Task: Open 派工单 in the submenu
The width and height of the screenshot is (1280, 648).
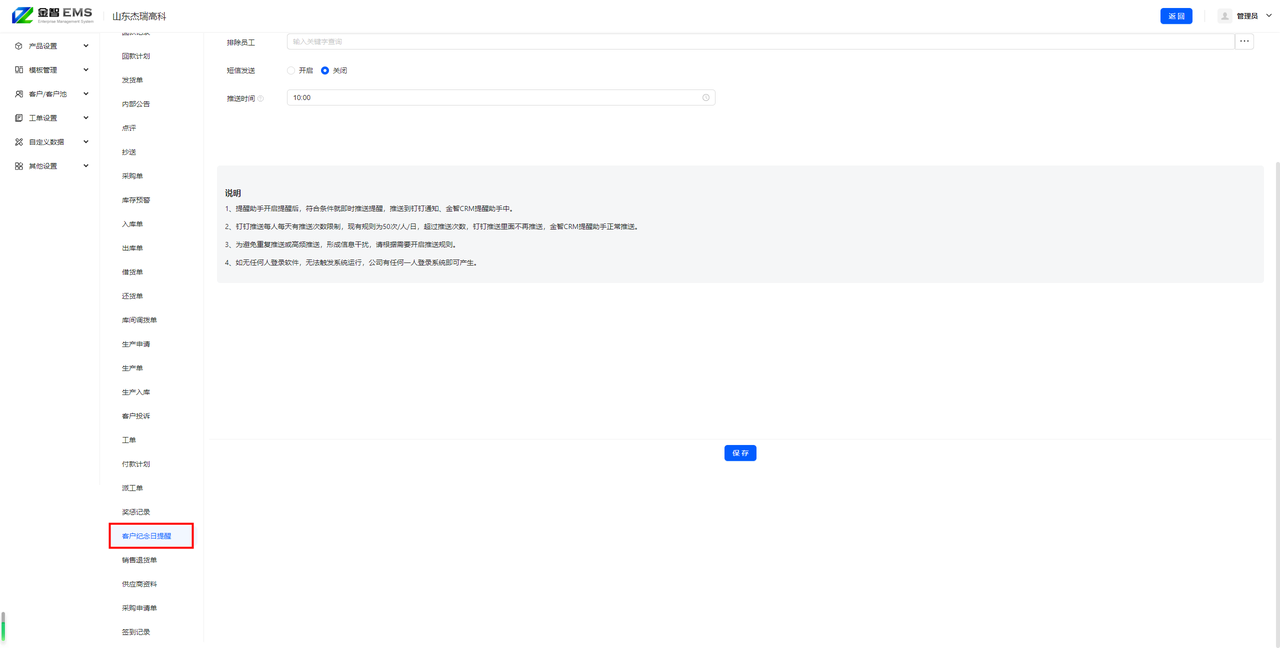Action: (133, 488)
